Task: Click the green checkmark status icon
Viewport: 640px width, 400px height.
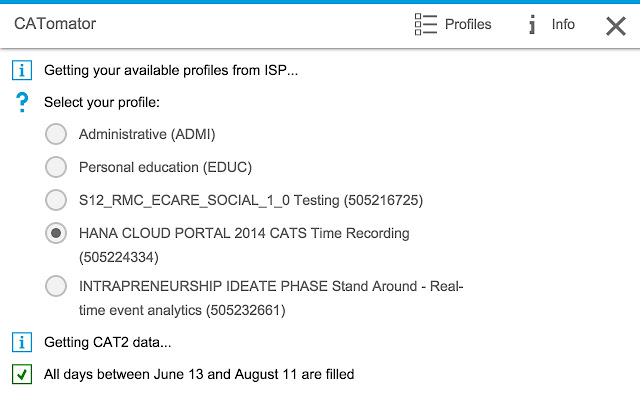Action: (x=22, y=374)
